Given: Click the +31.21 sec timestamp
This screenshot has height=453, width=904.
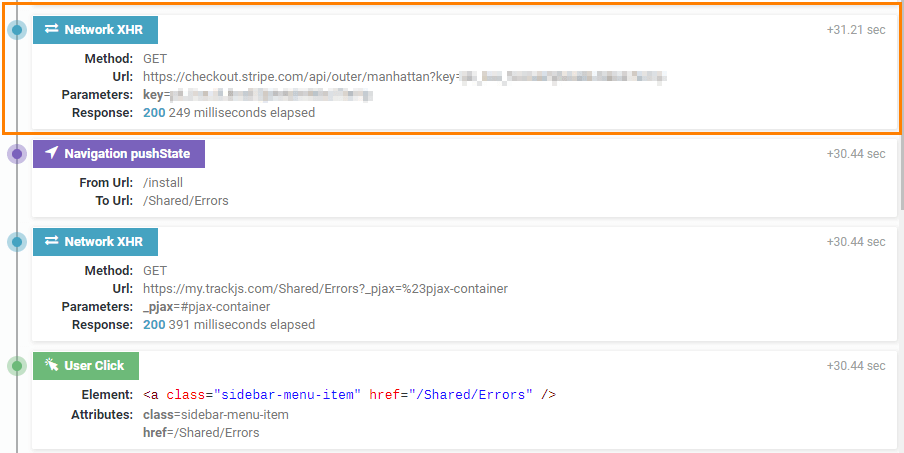Looking at the screenshot, I should tap(856, 30).
